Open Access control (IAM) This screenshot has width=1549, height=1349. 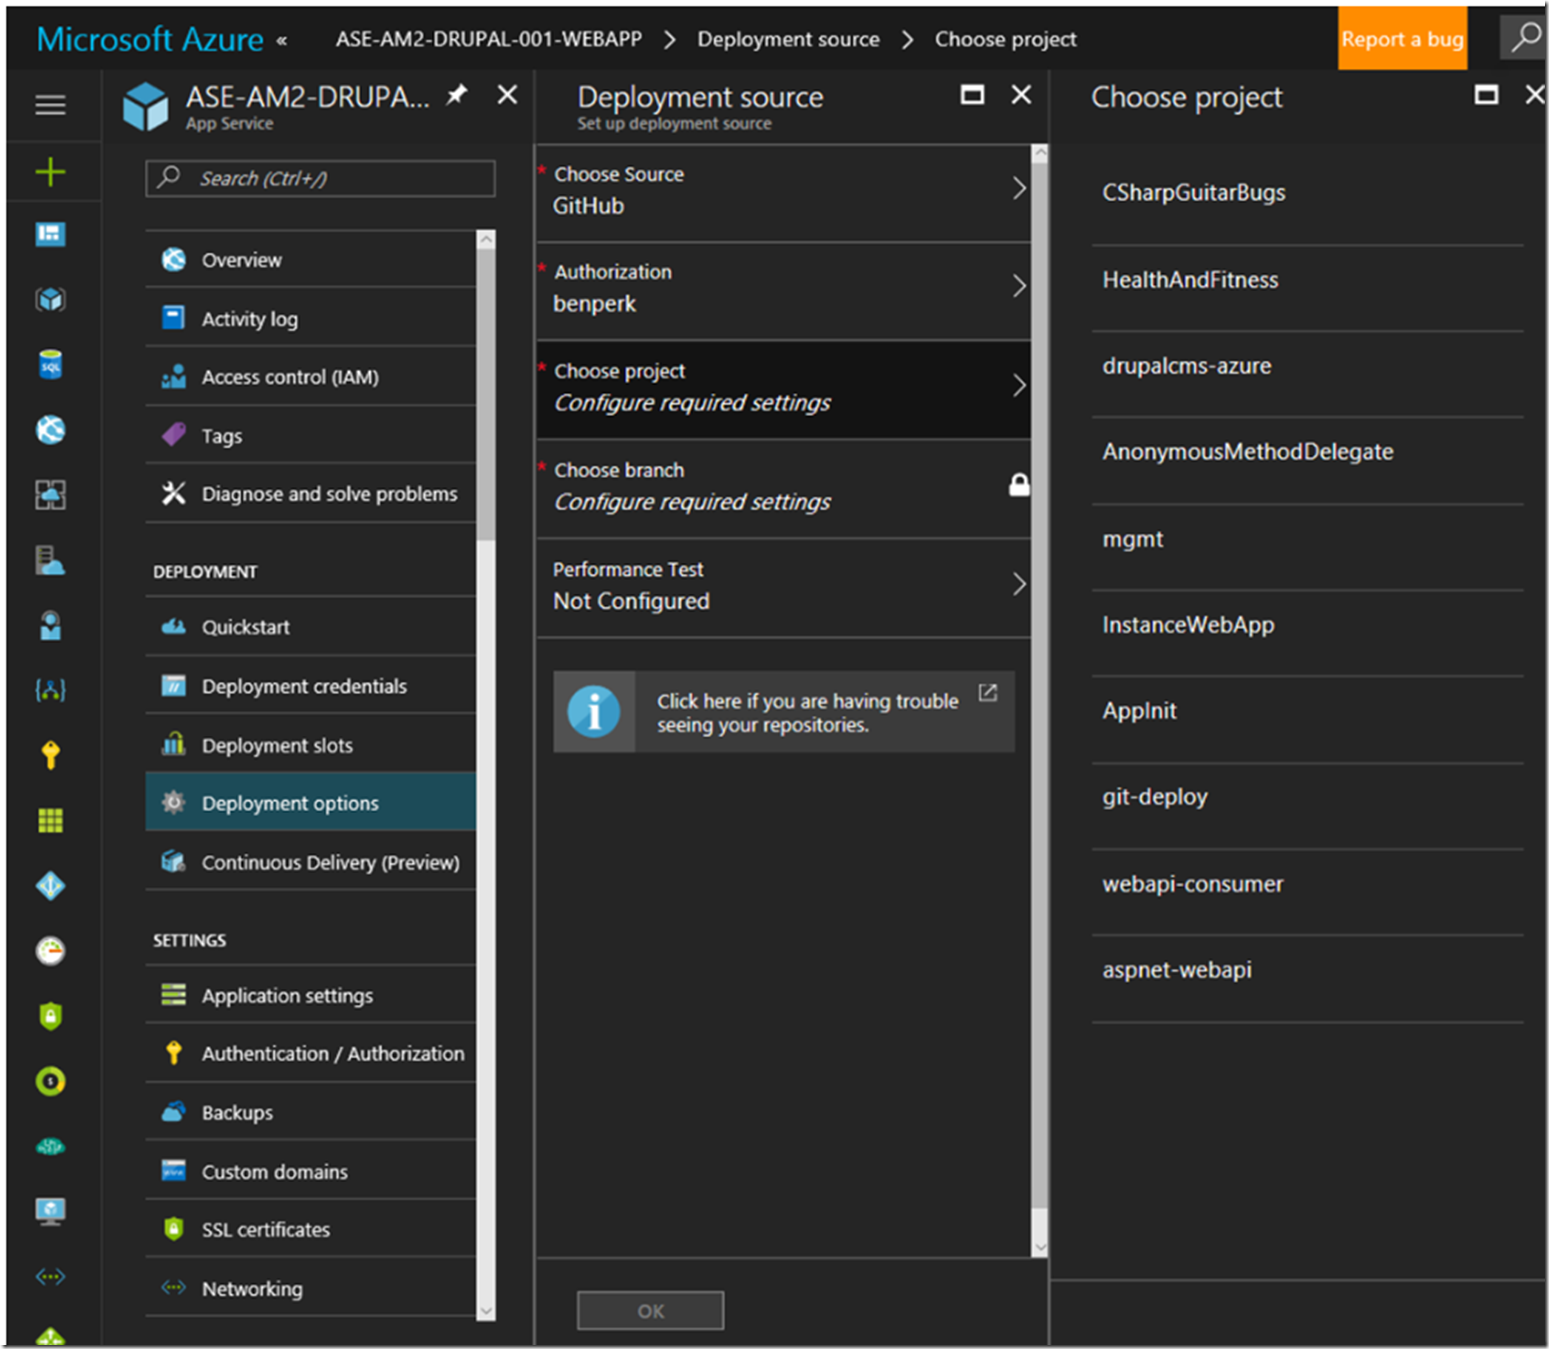pyautogui.click(x=311, y=377)
